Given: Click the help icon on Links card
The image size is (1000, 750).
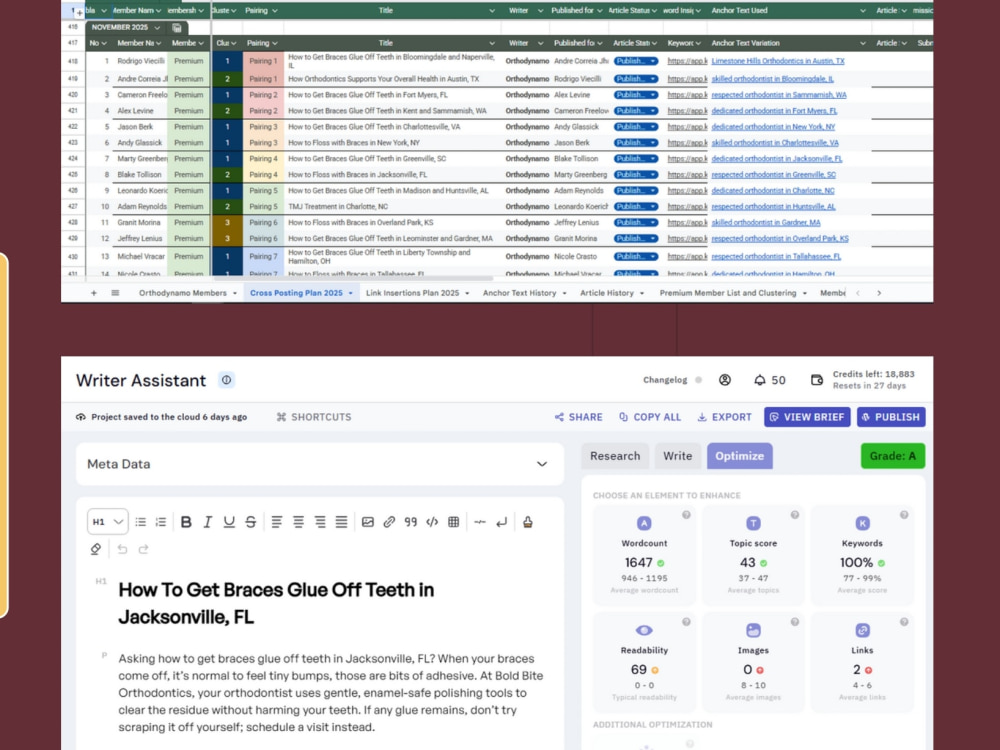Looking at the screenshot, I should [x=904, y=622].
